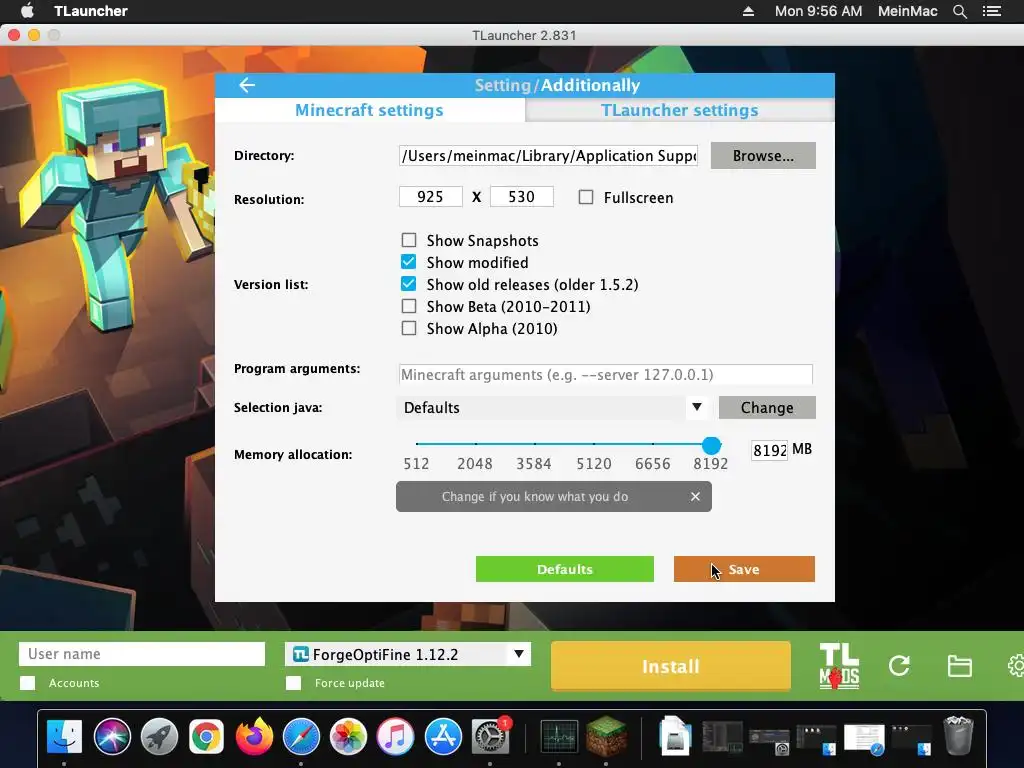Screen dimensions: 1024x768
Task: Open the Trash in the dock
Action: pyautogui.click(x=958, y=735)
